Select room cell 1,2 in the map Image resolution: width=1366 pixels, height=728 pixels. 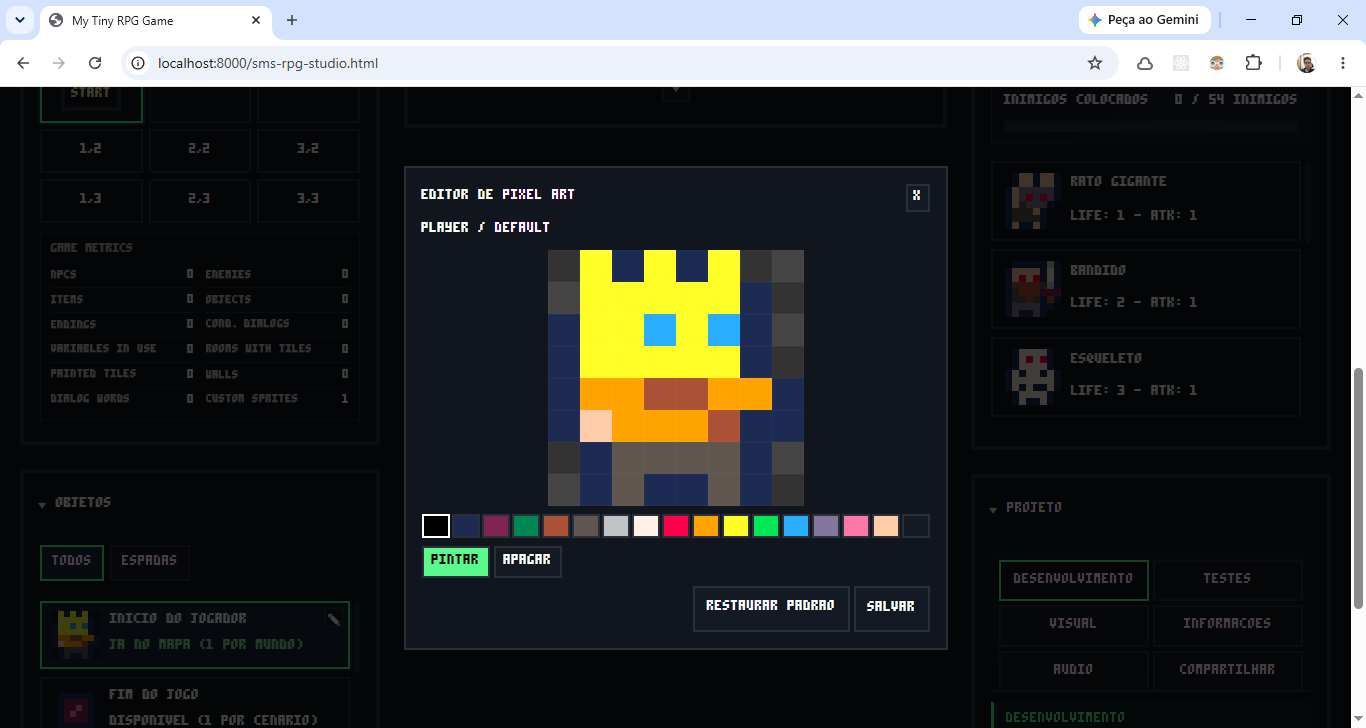(91, 149)
